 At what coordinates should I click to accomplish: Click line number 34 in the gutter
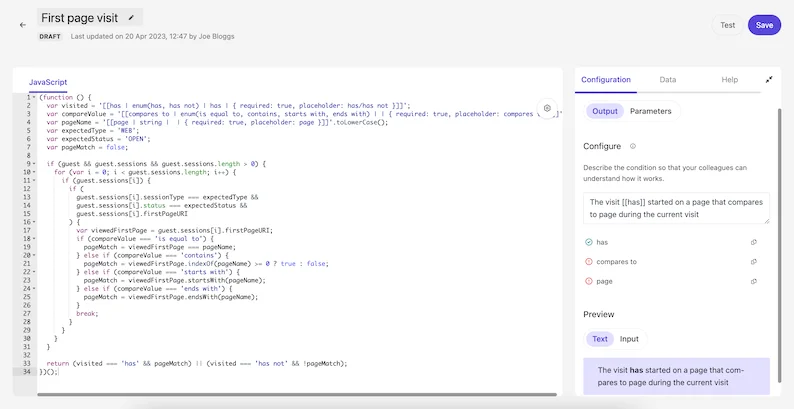[x=27, y=372]
